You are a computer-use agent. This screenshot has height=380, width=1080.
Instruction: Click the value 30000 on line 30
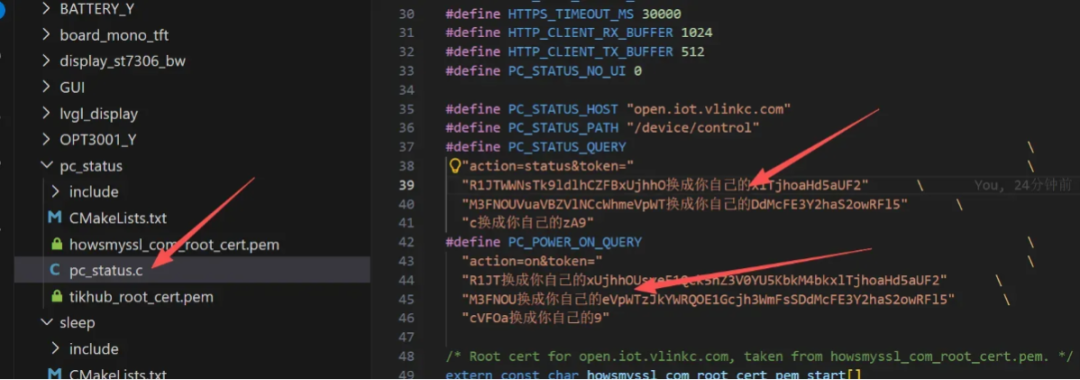(x=661, y=14)
